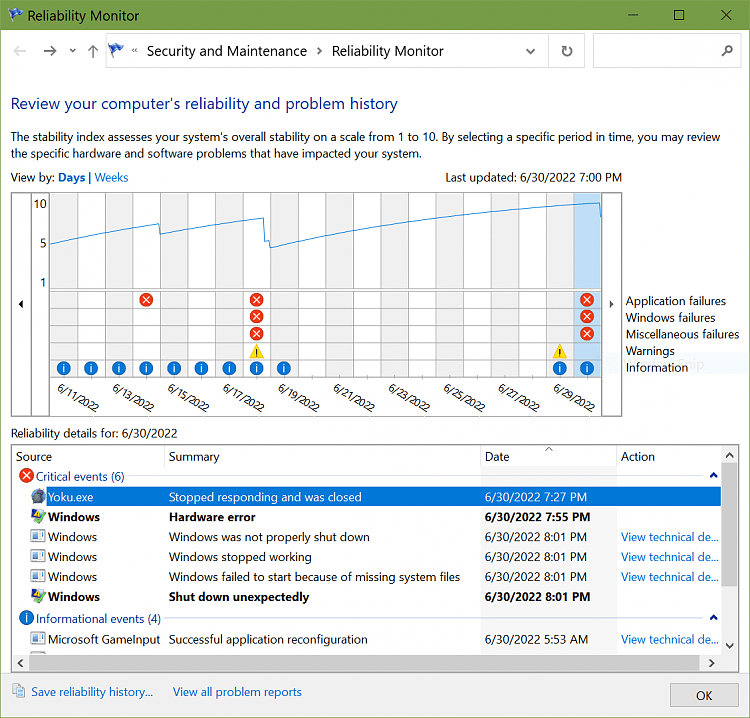Select application failure marker on 6/18/2022

pos(257,300)
